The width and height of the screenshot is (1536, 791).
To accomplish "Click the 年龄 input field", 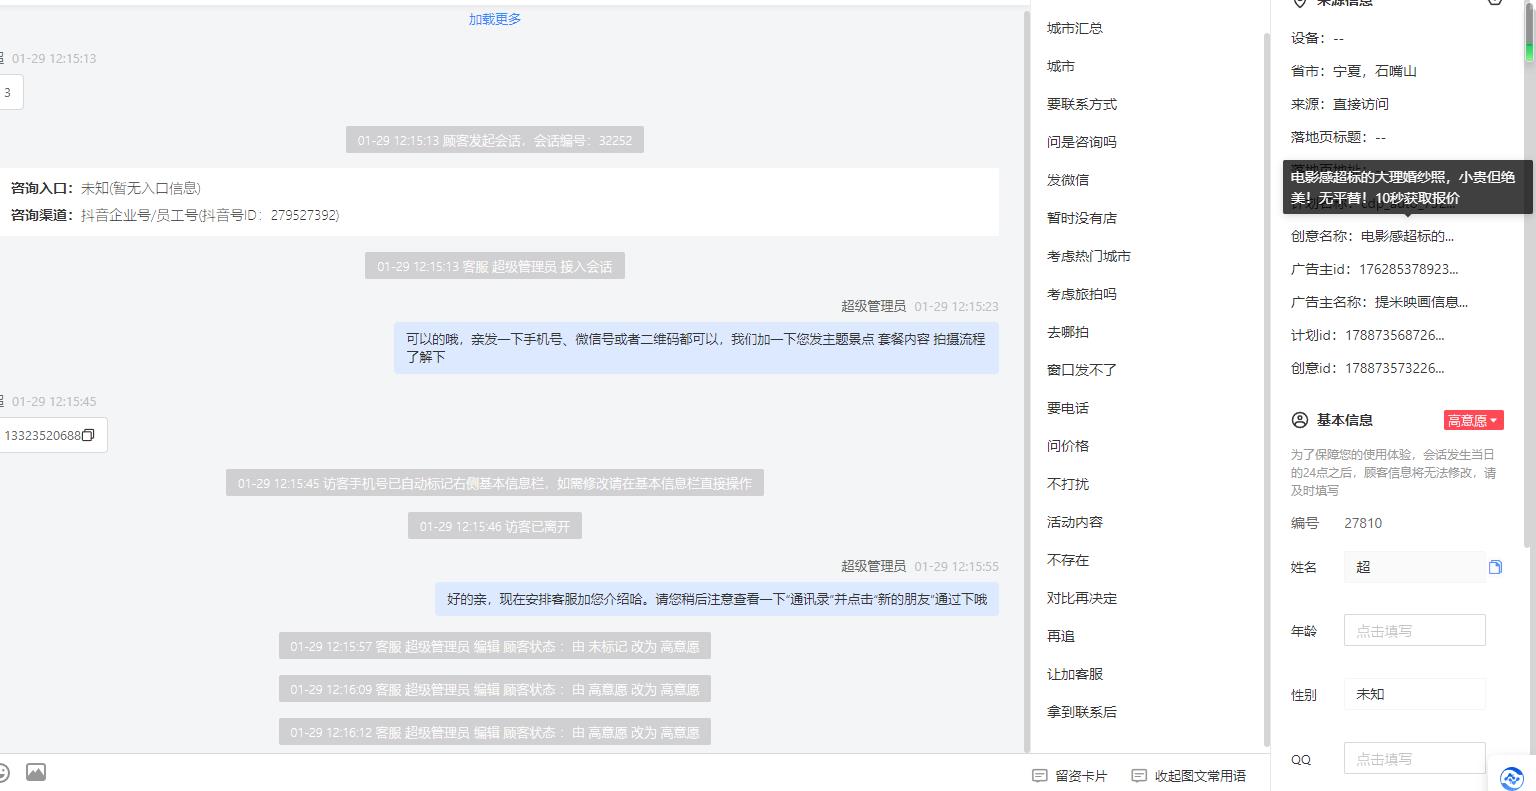I will pyautogui.click(x=1414, y=630).
